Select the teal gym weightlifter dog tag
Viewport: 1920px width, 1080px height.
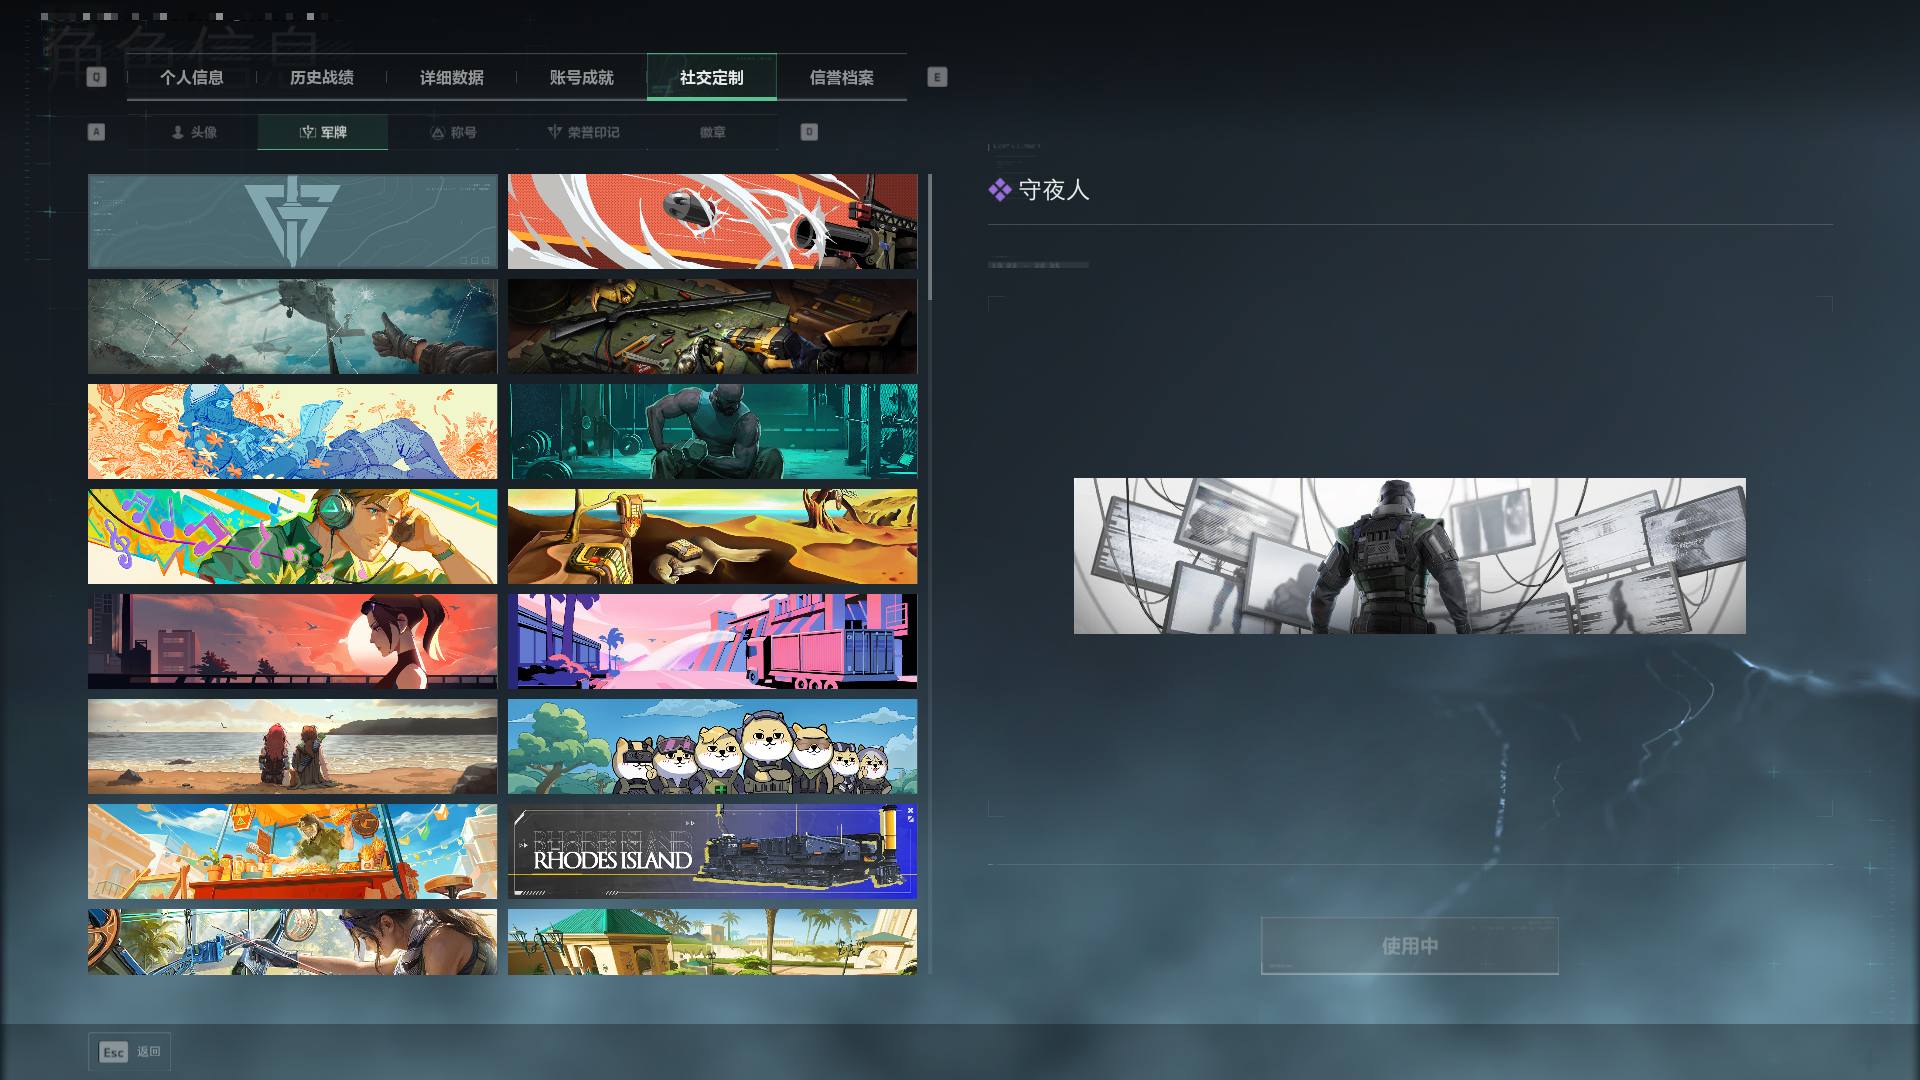[x=712, y=432]
